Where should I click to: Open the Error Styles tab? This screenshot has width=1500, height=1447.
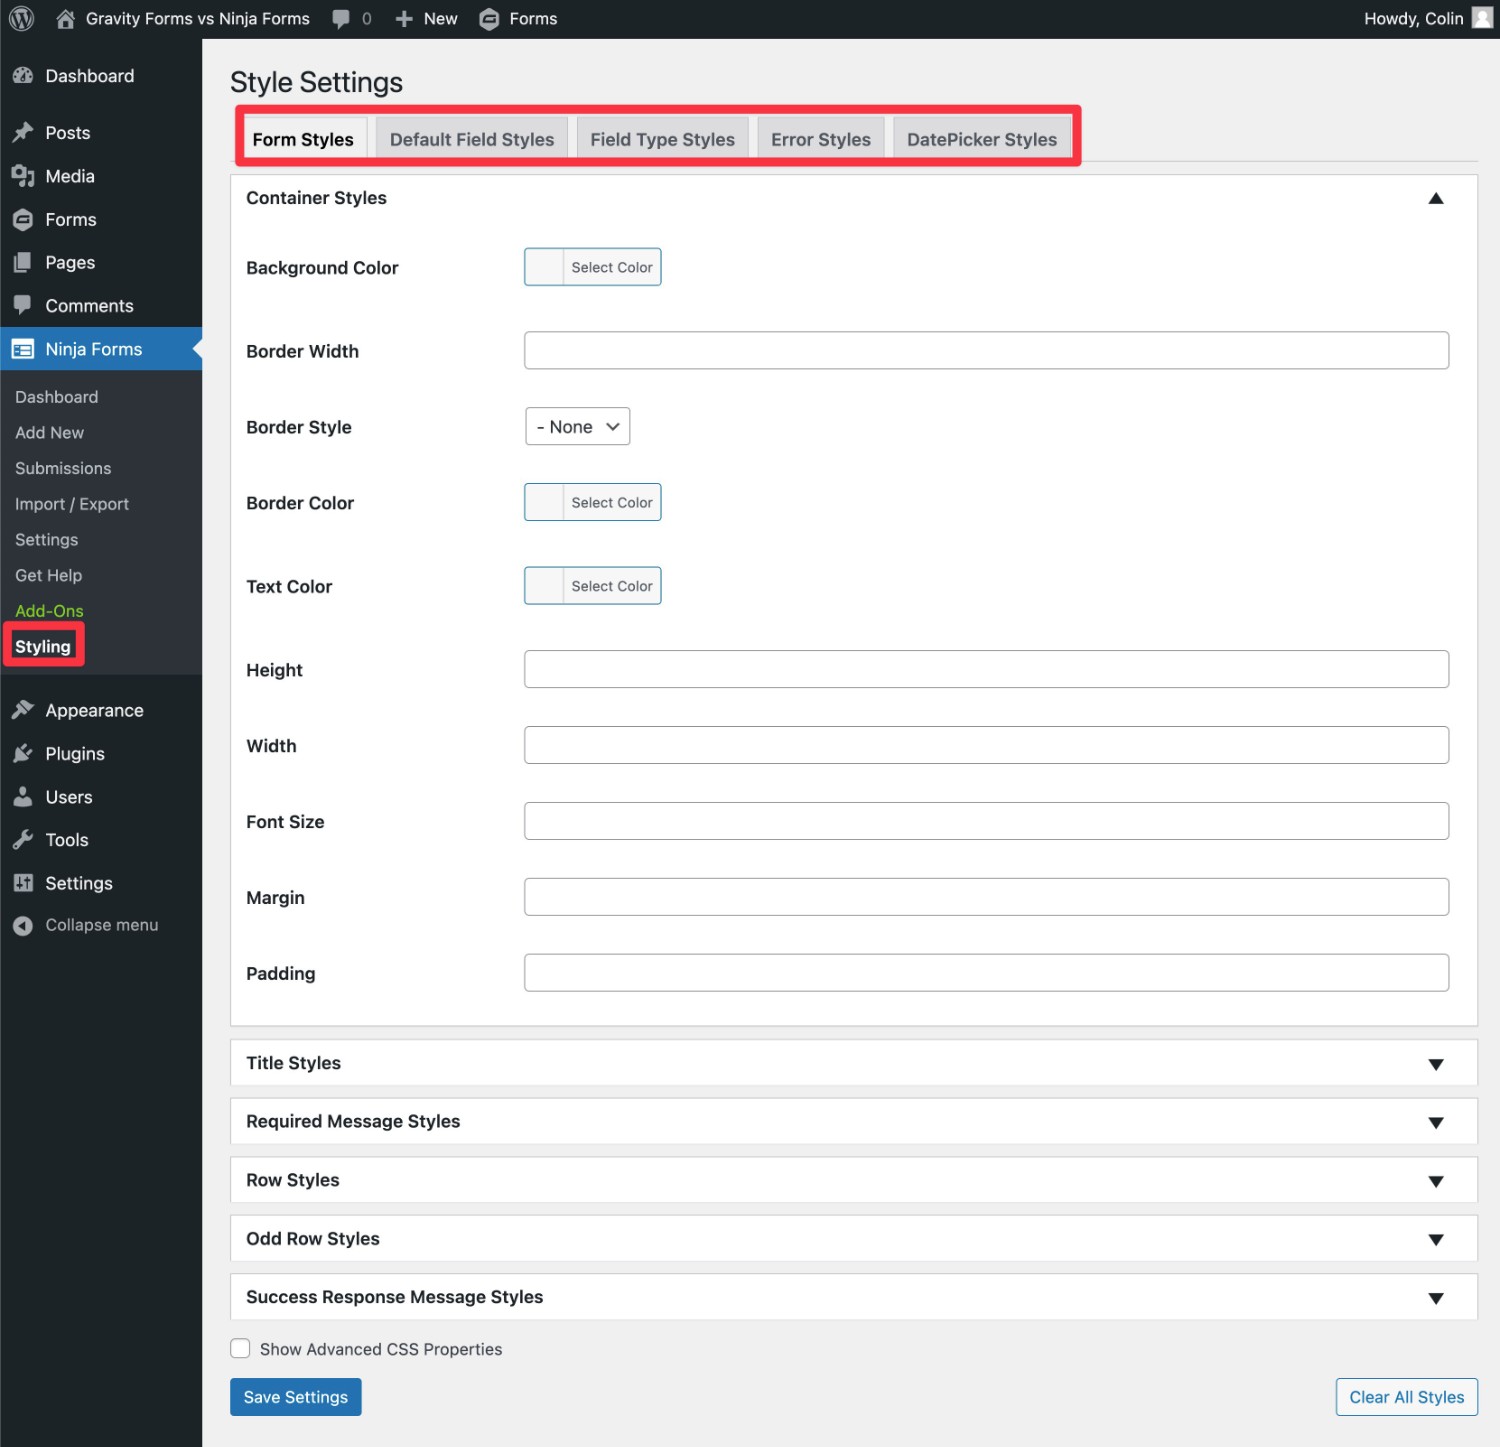821,139
